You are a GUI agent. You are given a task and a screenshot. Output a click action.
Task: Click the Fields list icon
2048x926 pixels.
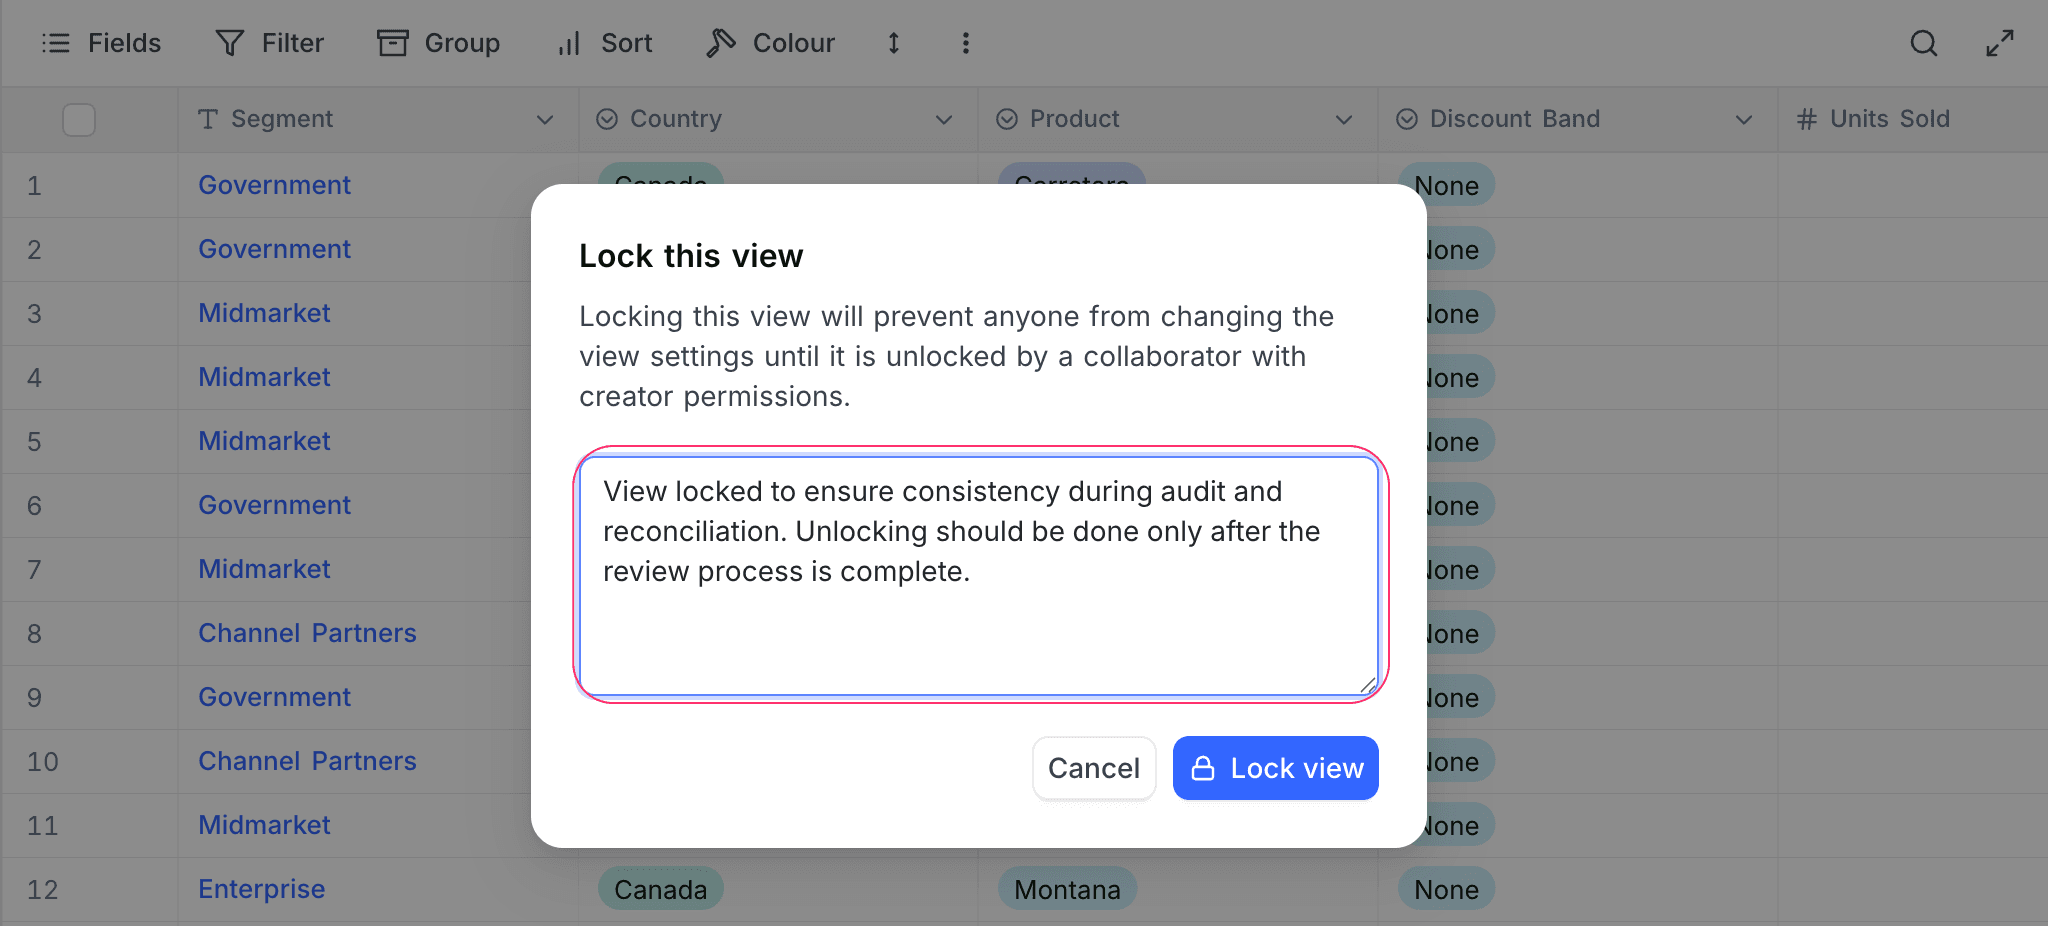[x=56, y=43]
